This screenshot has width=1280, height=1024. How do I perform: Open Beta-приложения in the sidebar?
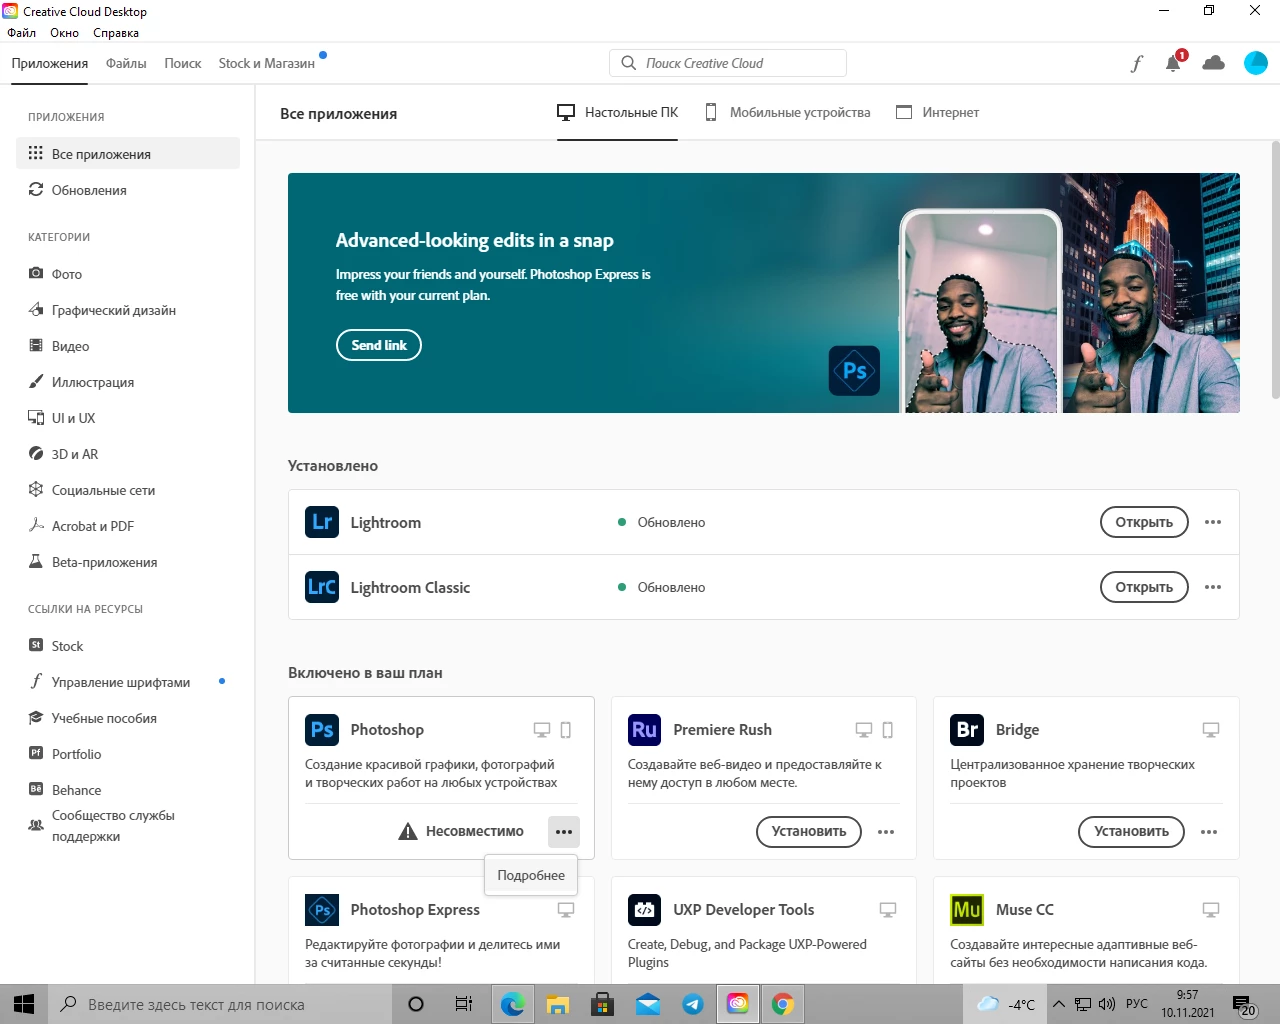point(128,562)
